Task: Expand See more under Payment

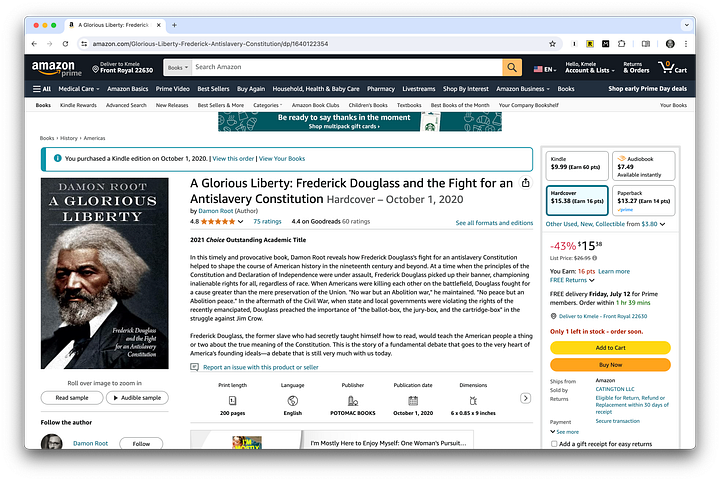Action: click(564, 432)
